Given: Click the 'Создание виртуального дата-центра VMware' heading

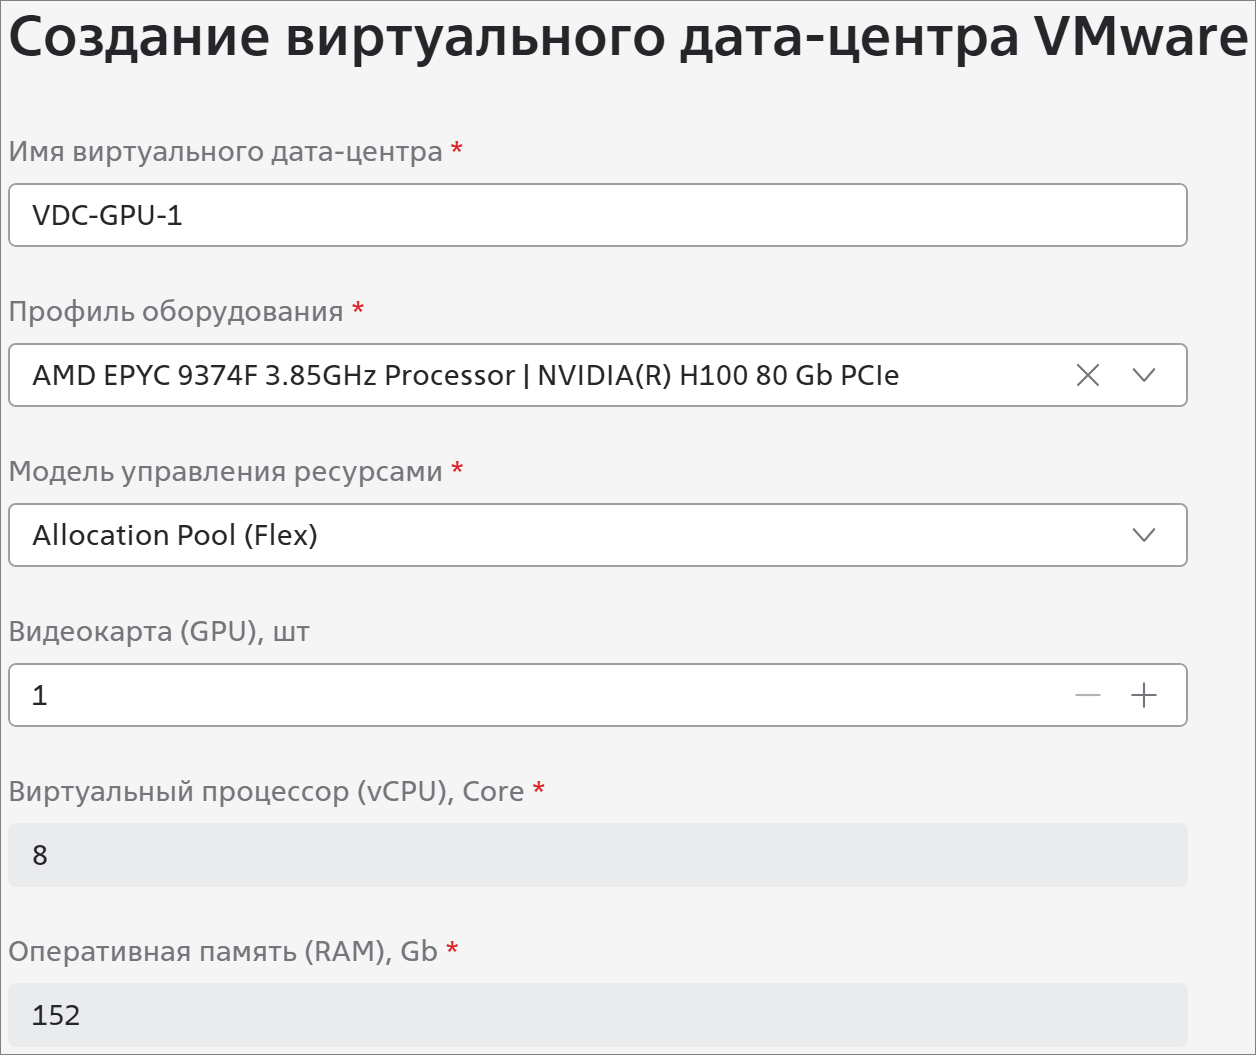Looking at the screenshot, I should (629, 37).
